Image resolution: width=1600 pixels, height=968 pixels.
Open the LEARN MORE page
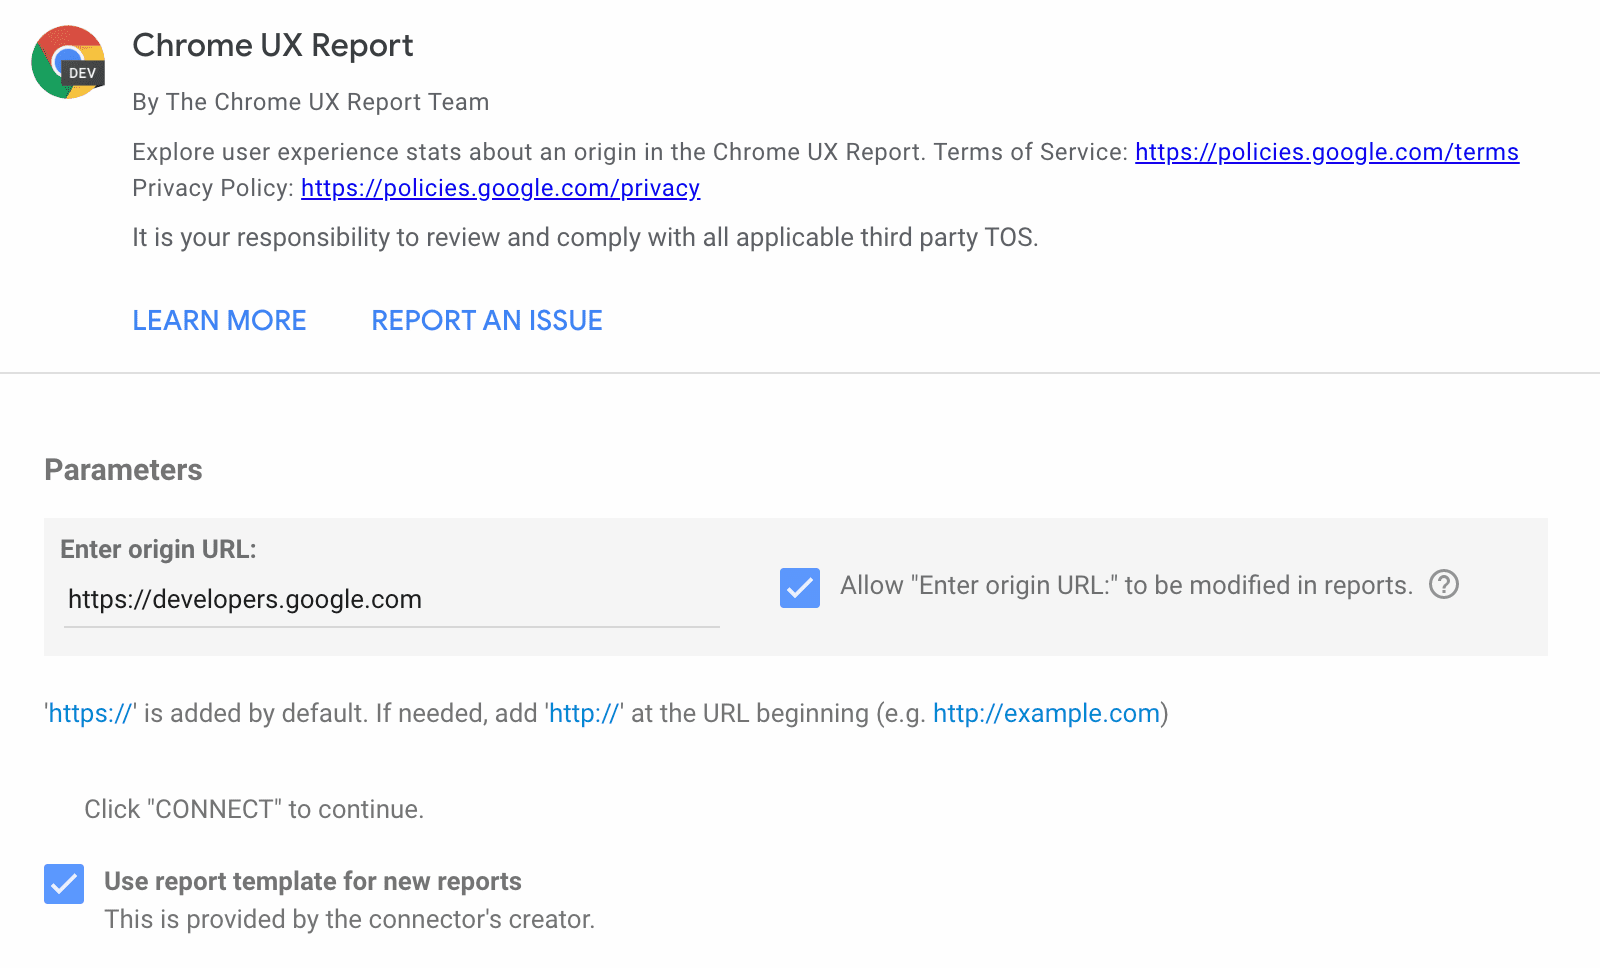point(219,320)
